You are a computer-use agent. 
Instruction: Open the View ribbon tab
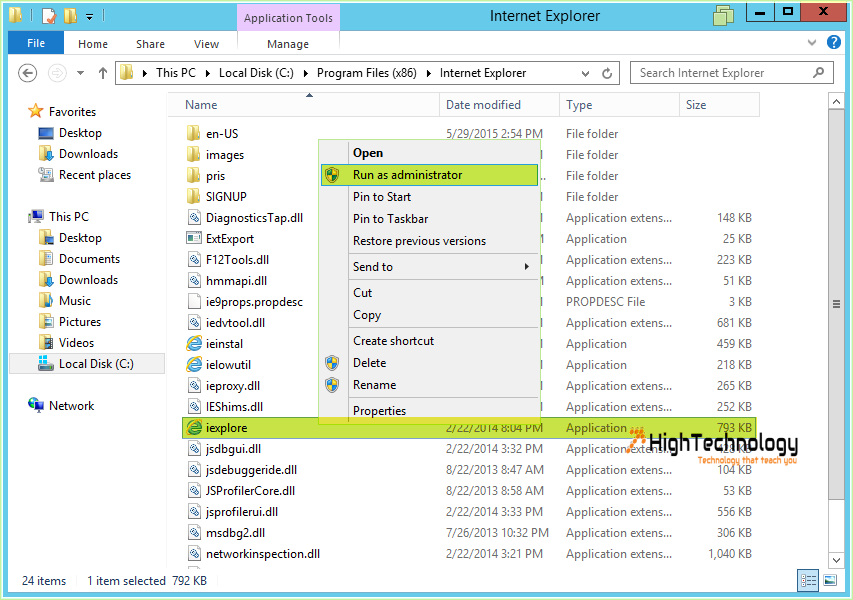206,44
